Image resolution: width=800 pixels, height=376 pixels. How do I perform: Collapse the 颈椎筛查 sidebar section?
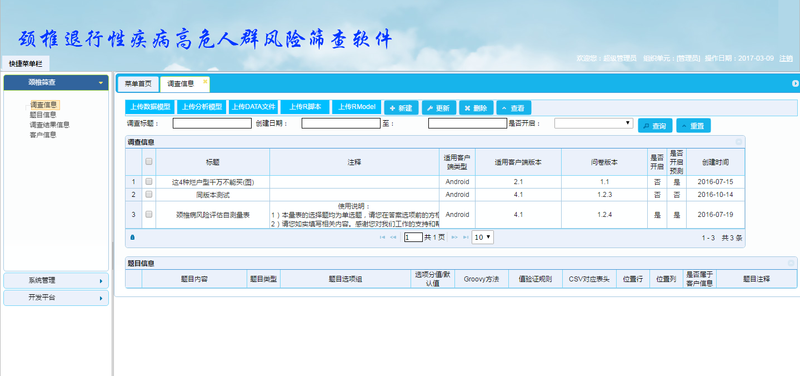(56, 83)
